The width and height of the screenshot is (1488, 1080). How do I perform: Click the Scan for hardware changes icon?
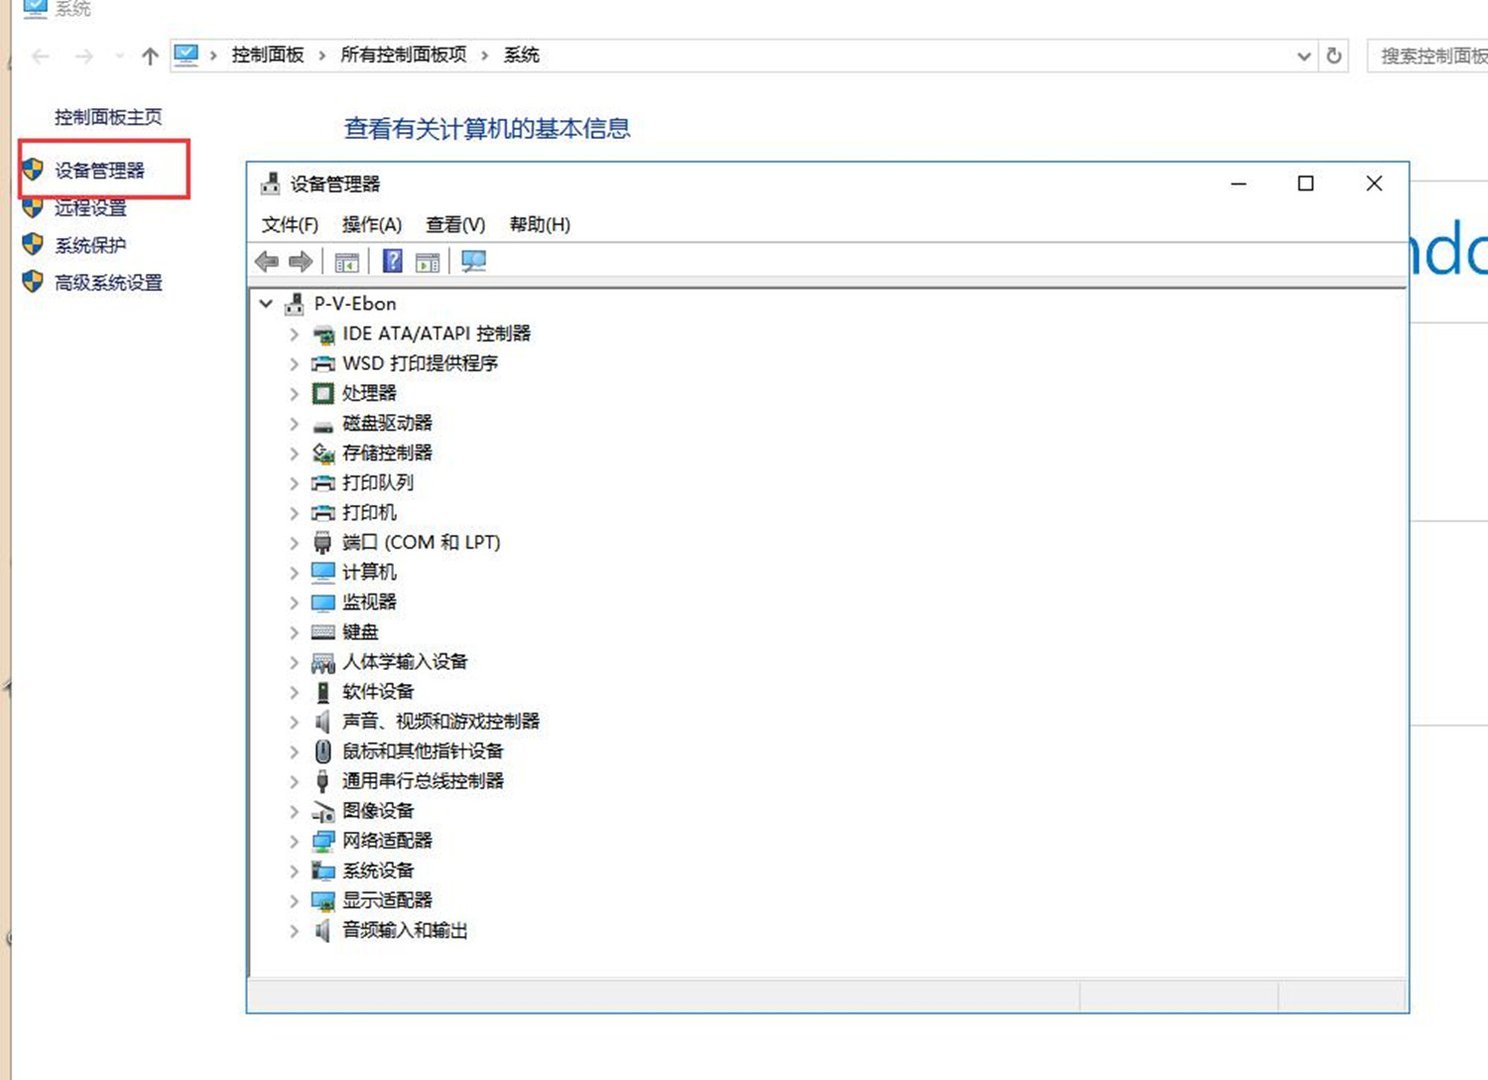[x=474, y=261]
